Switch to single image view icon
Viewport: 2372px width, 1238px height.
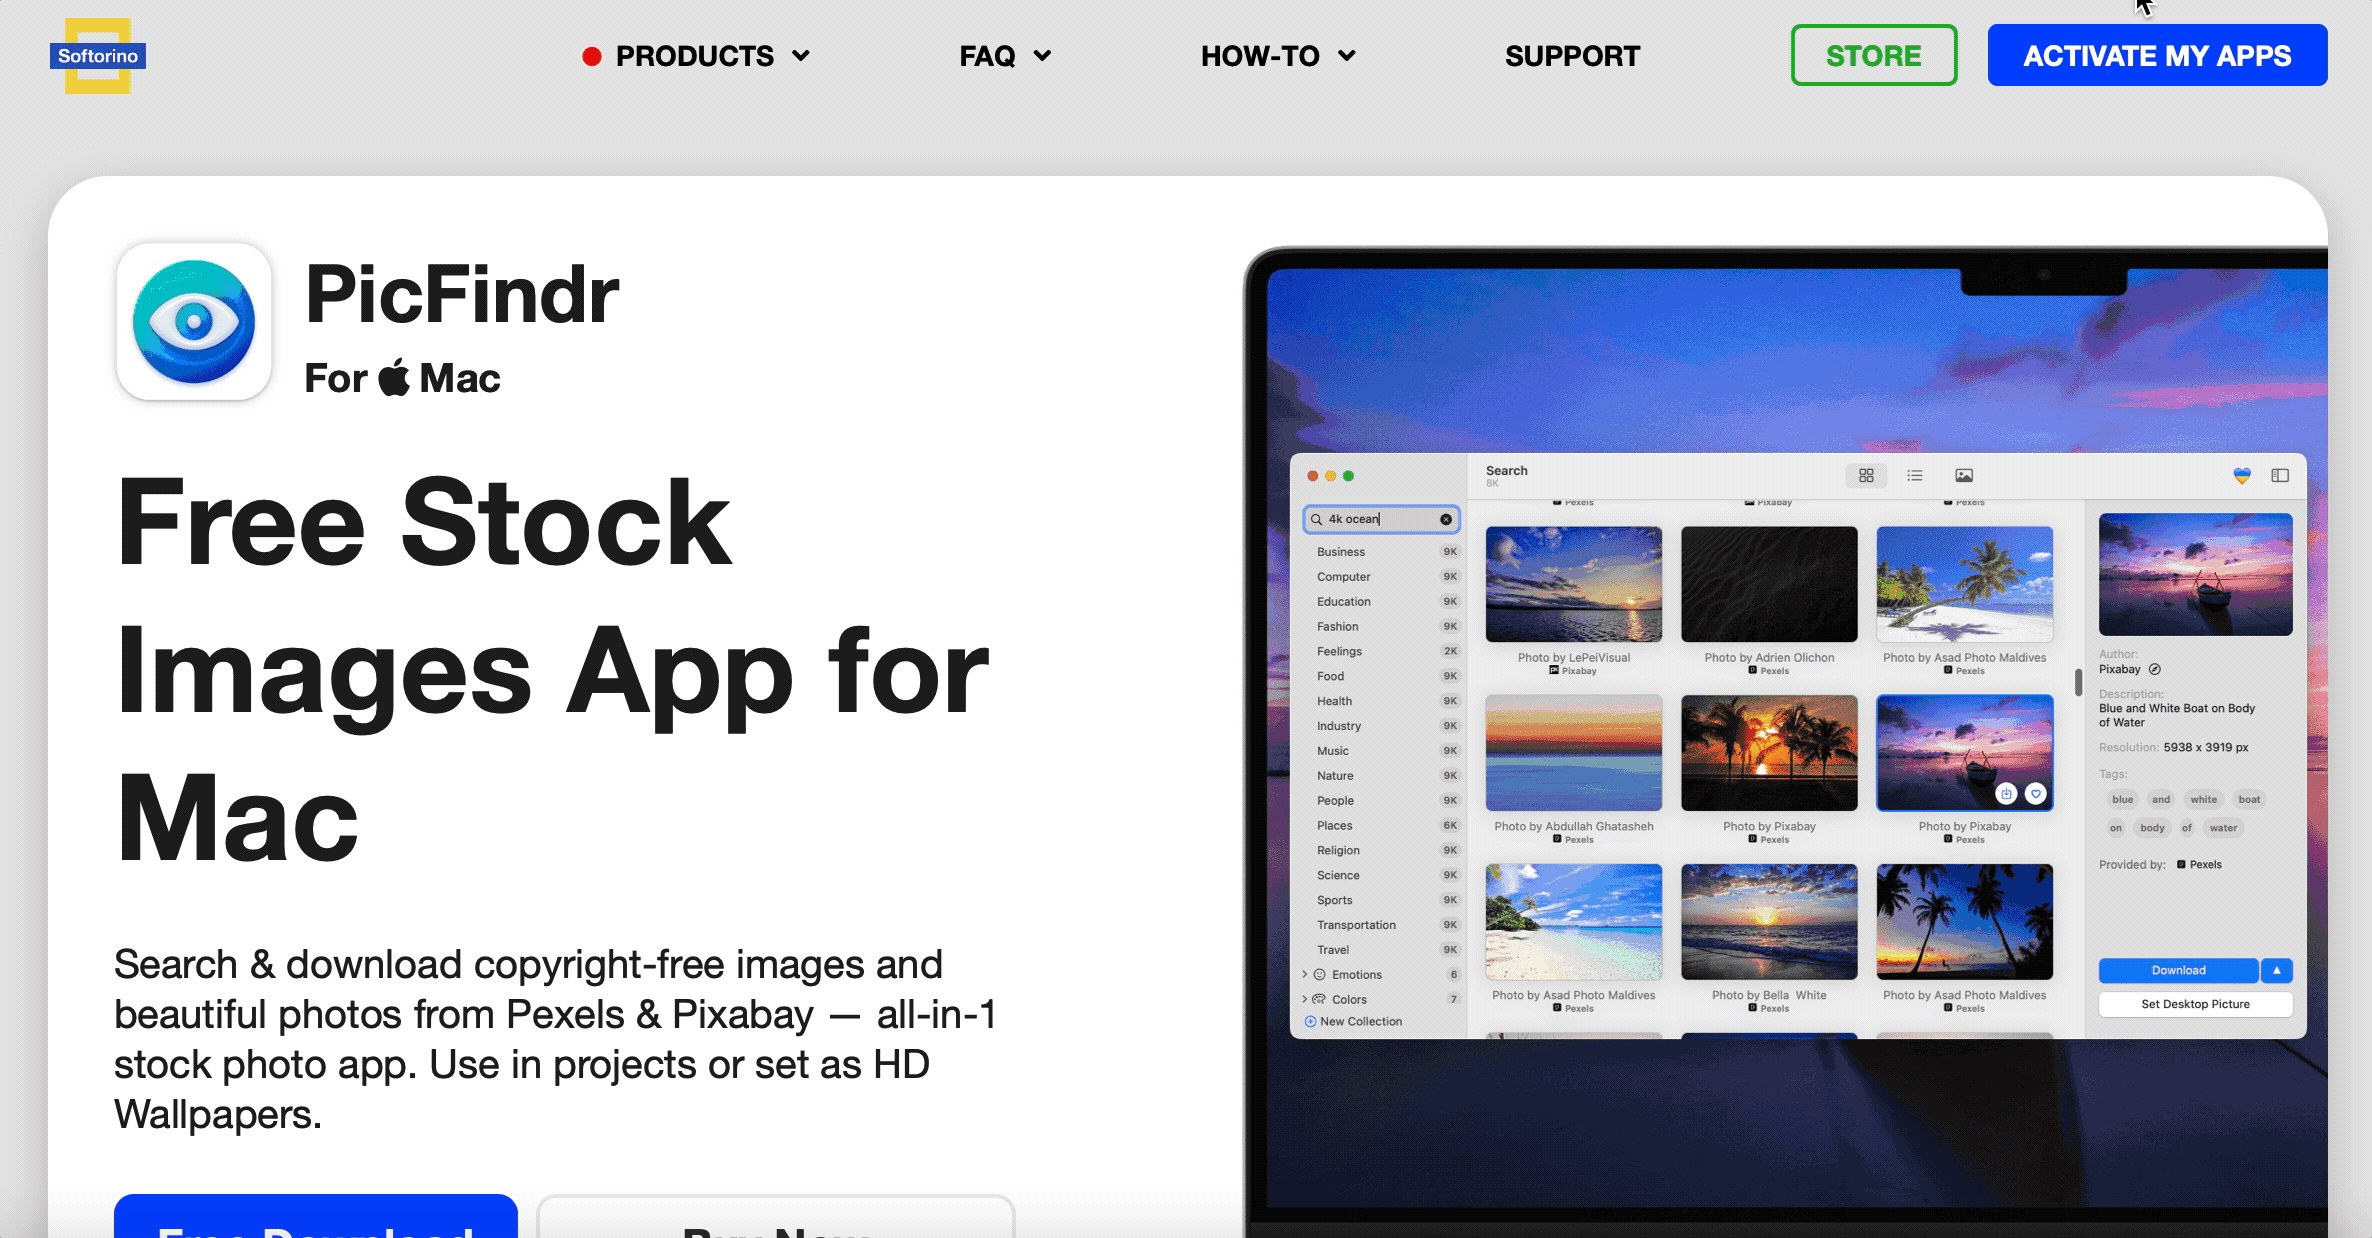[x=1964, y=476]
